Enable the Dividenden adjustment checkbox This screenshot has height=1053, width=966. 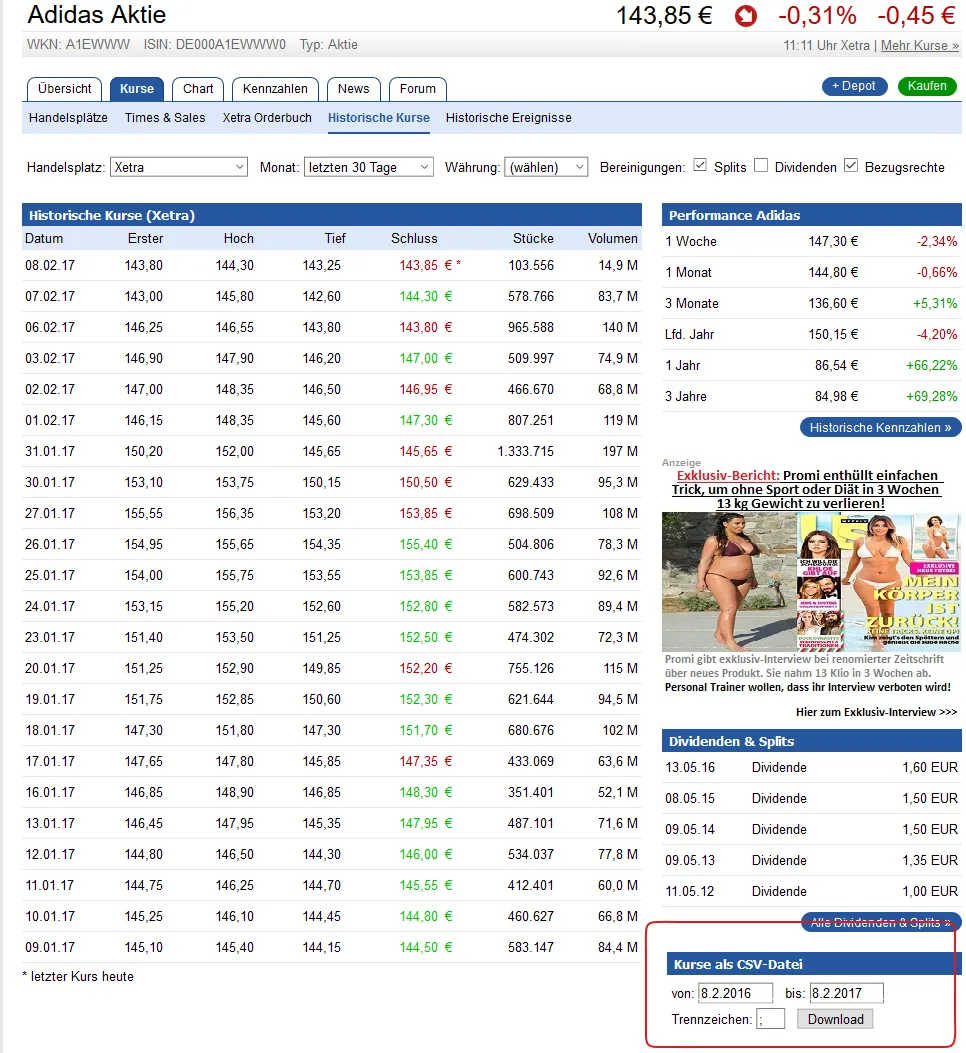tap(760, 165)
